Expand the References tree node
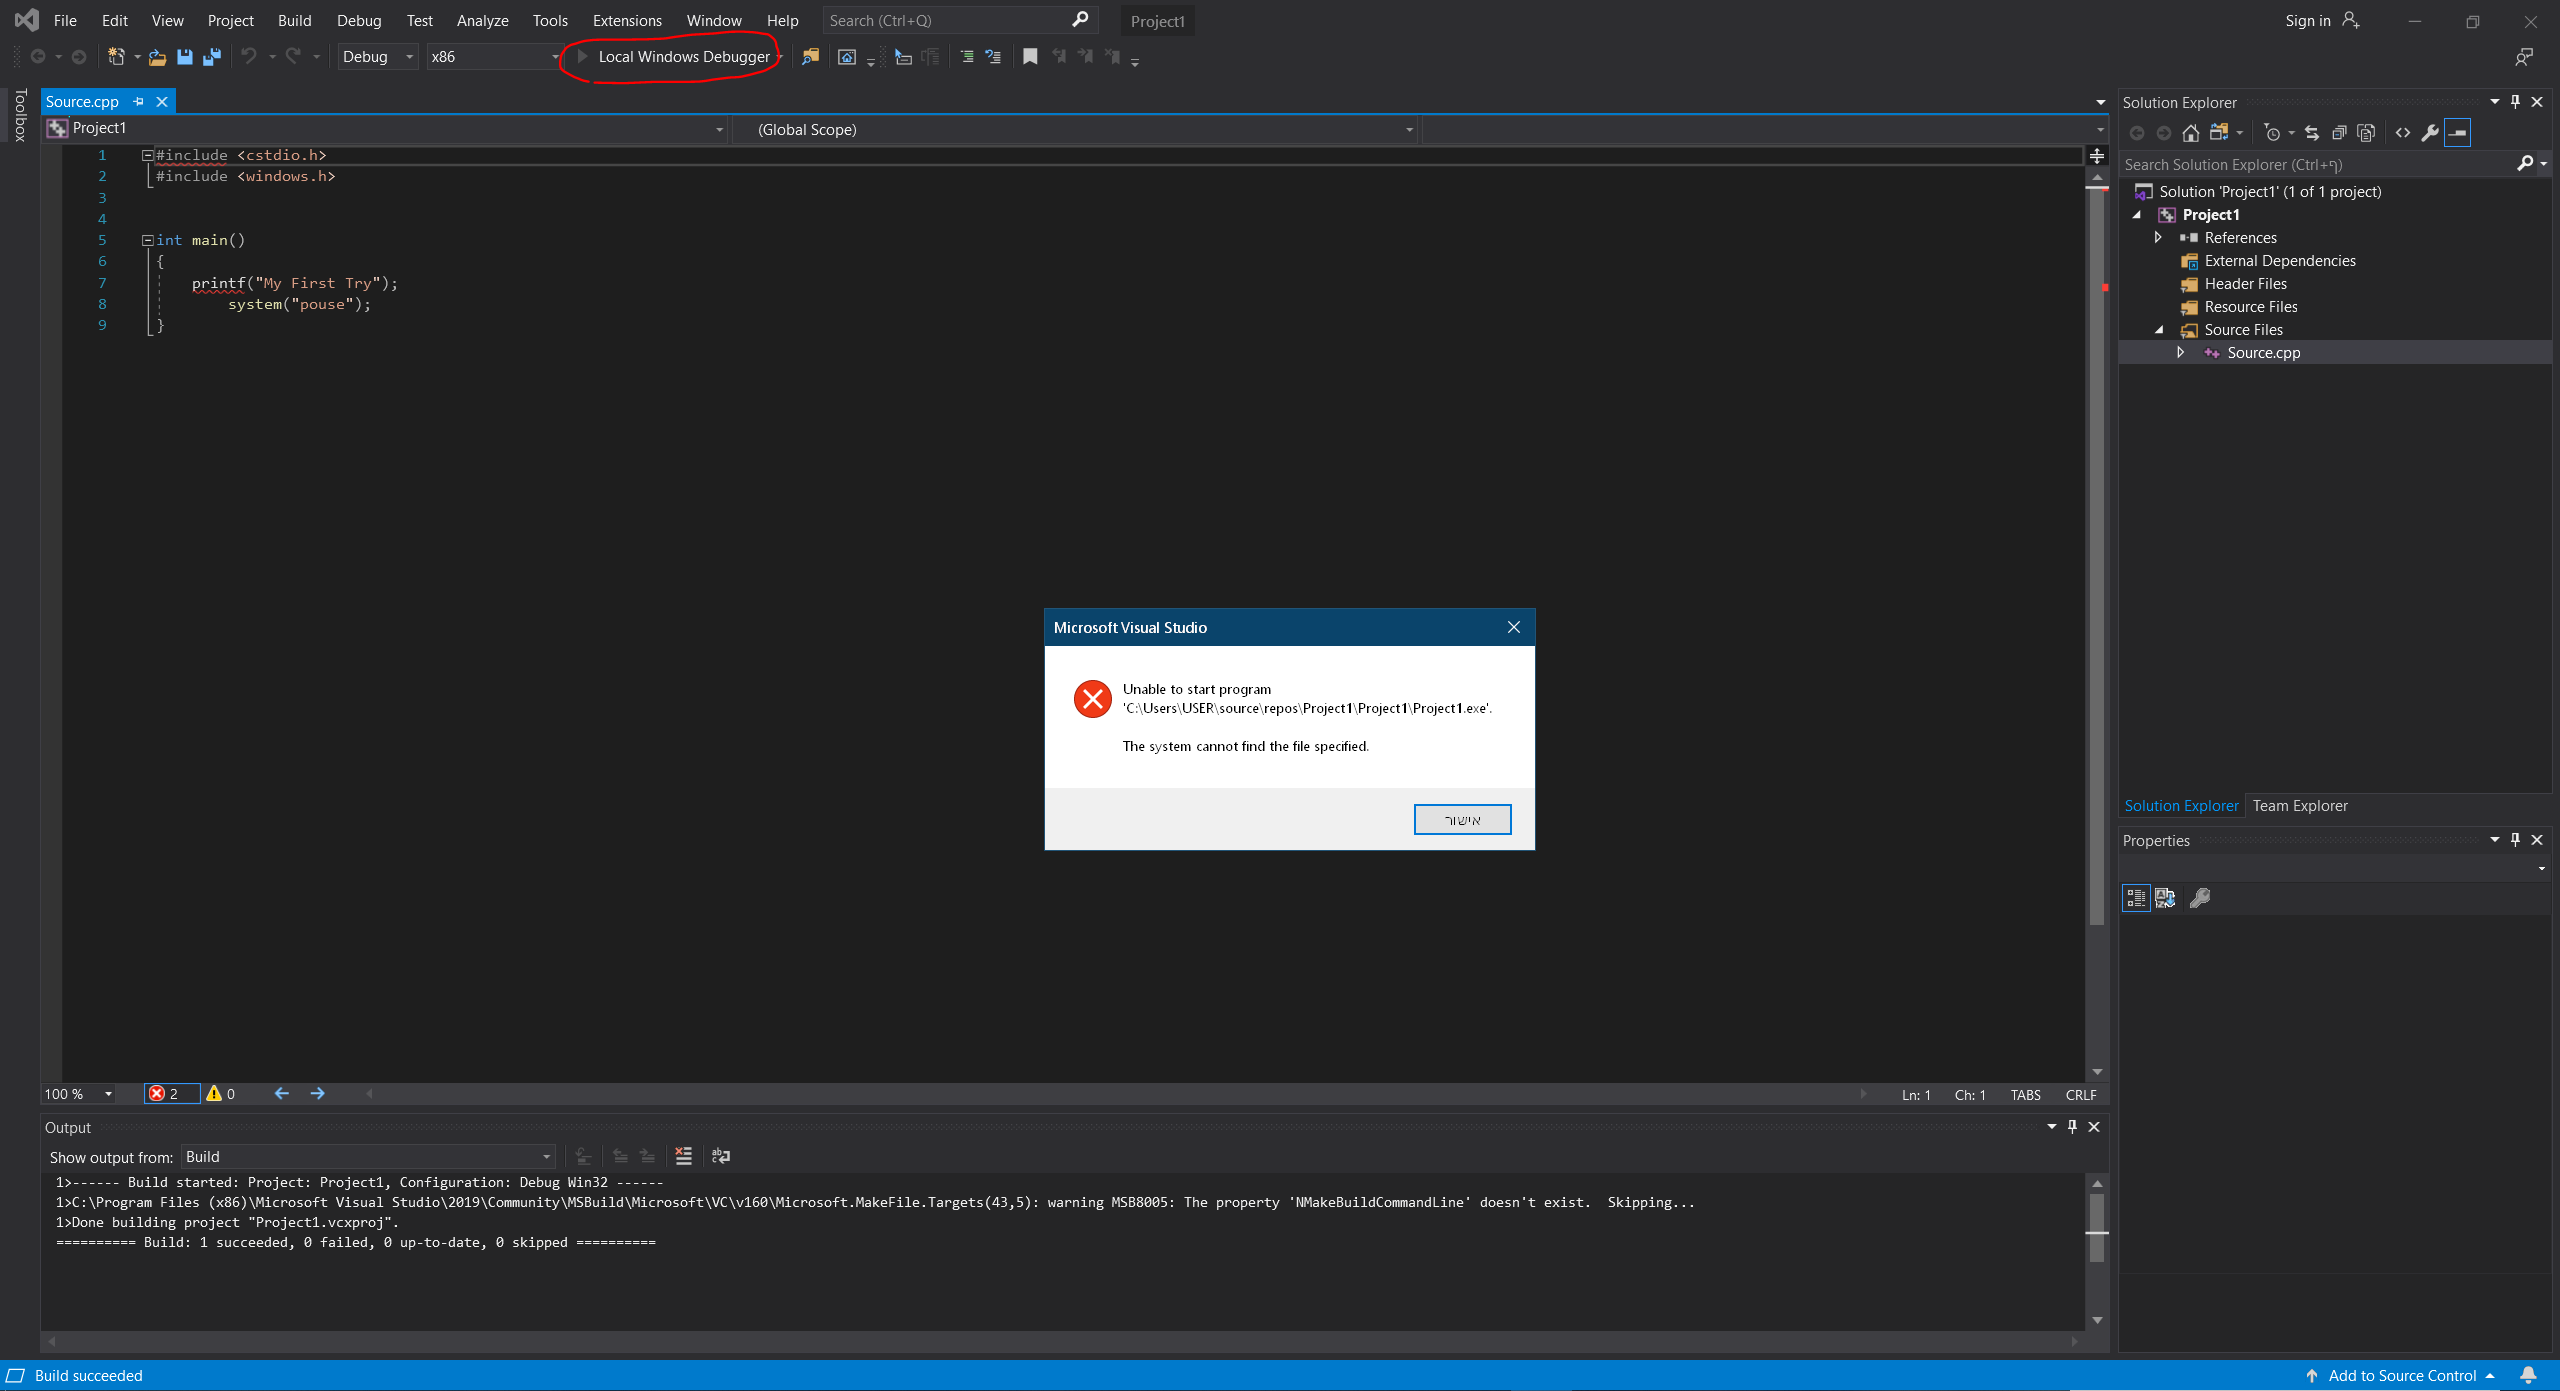This screenshot has width=2560, height=1391. 2158,238
